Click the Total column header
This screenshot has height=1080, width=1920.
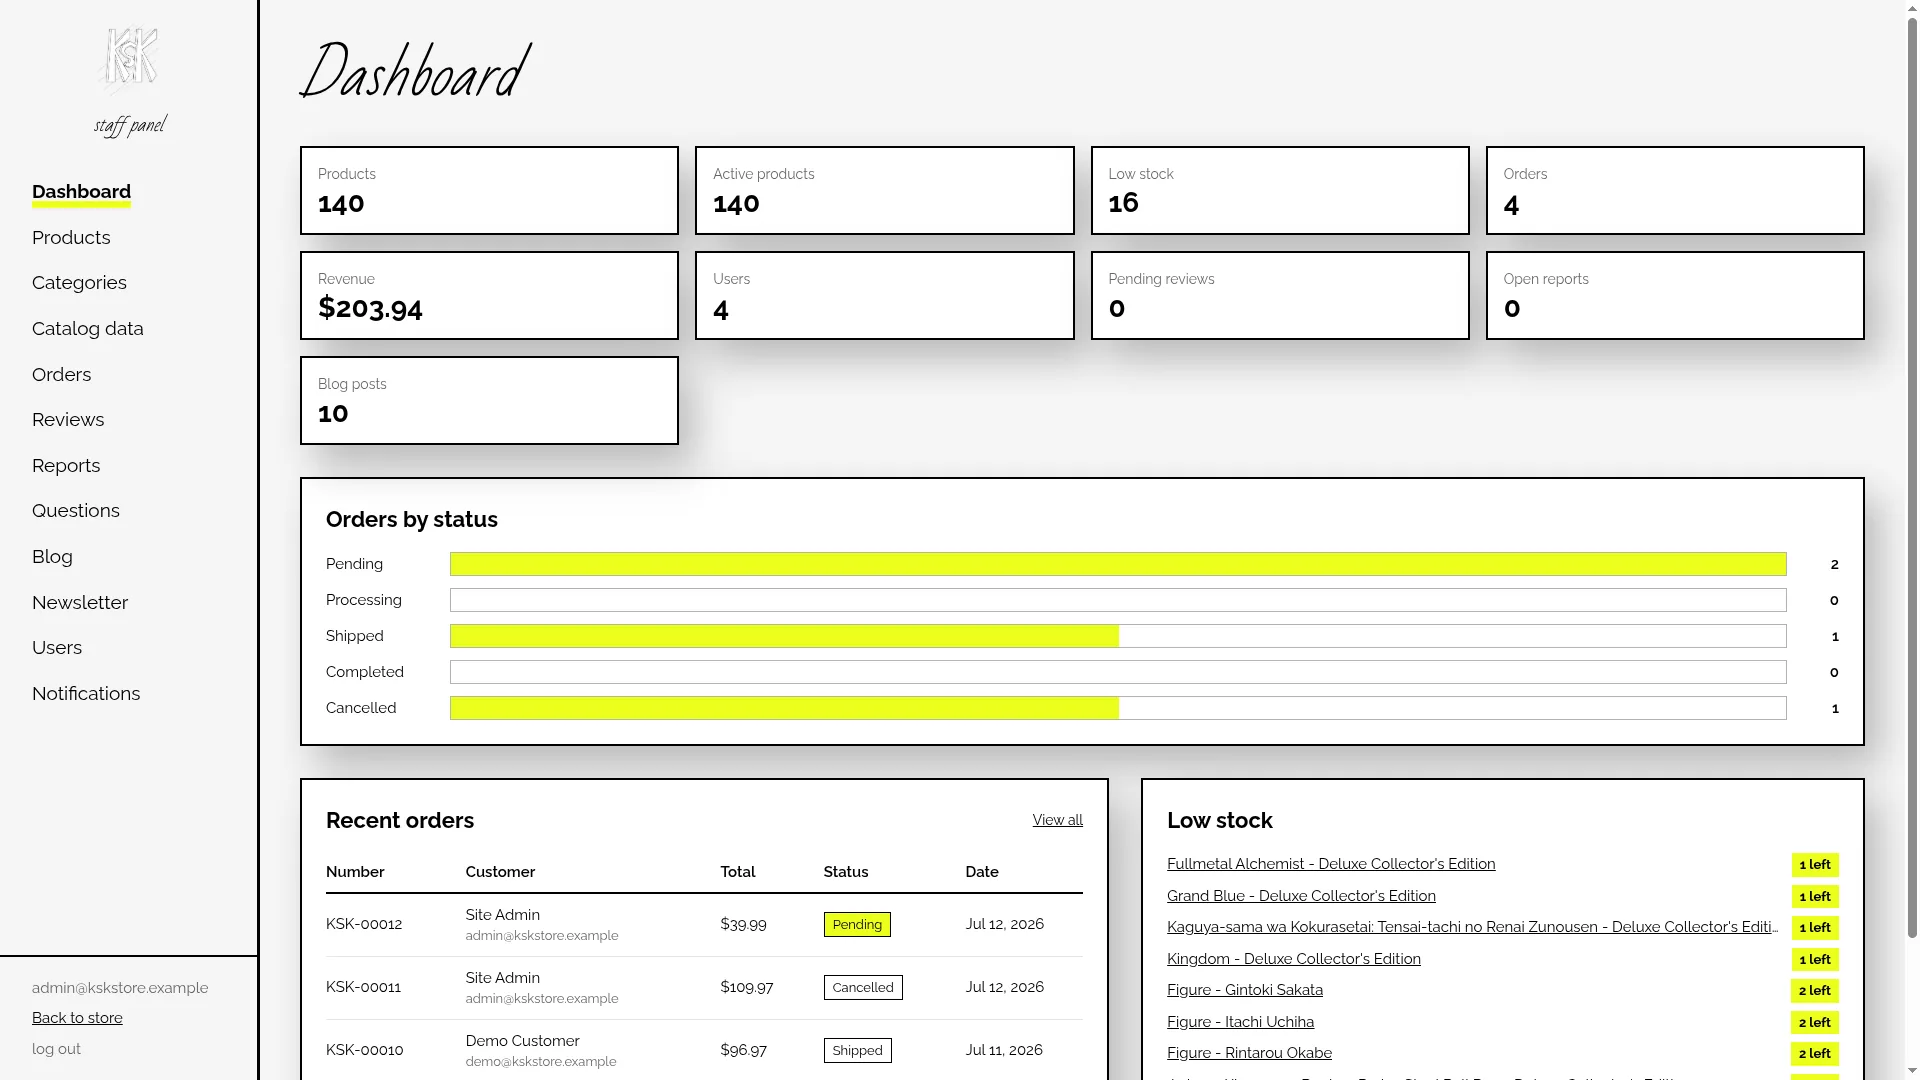(x=738, y=872)
